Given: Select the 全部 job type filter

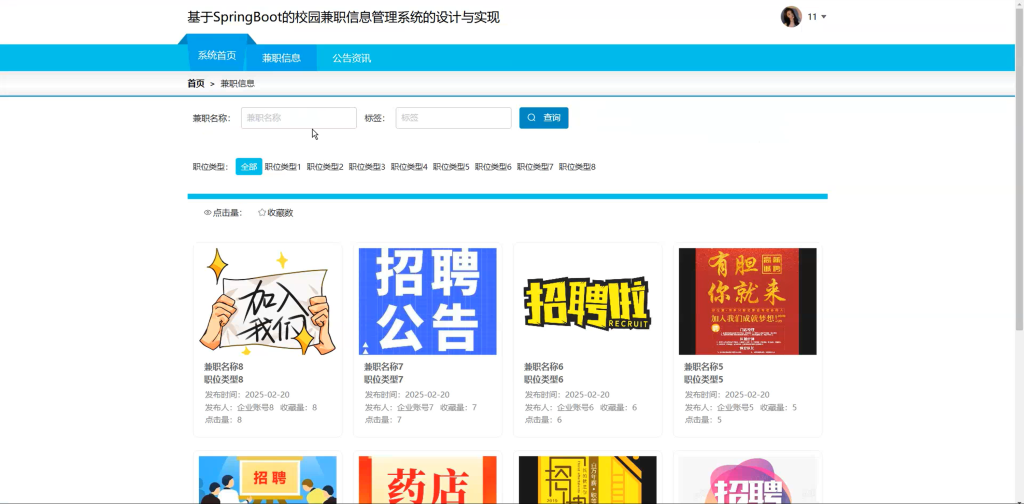Looking at the screenshot, I should pyautogui.click(x=249, y=166).
